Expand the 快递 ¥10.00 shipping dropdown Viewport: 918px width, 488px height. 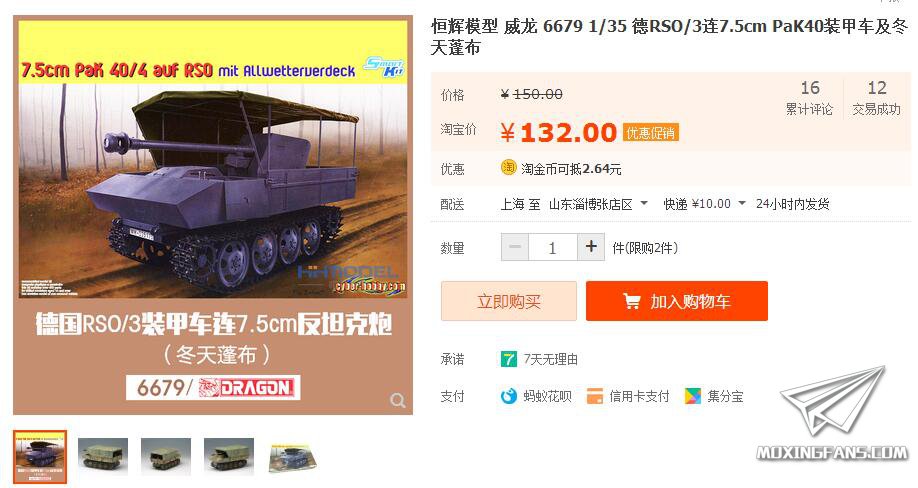point(704,204)
